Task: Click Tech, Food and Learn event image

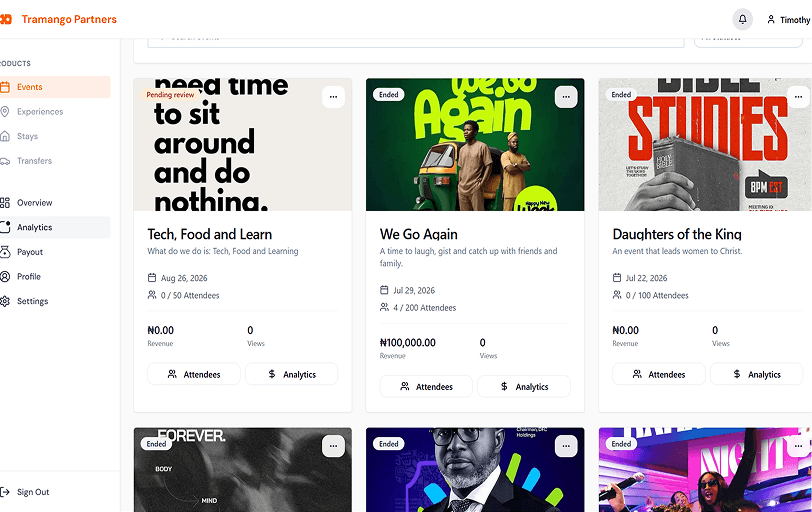Action: coord(242,144)
